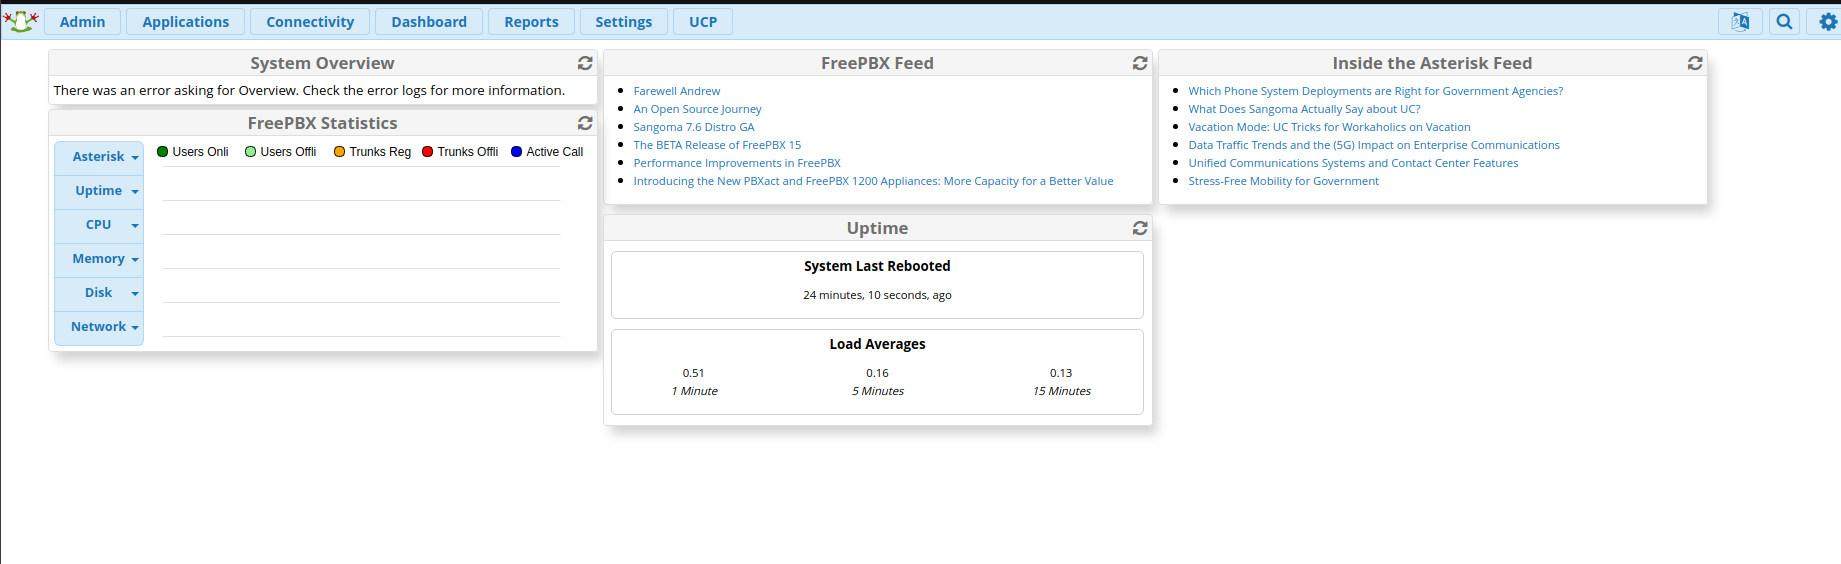Click the Load Averages heading
Image resolution: width=1841 pixels, height=564 pixels.
pyautogui.click(x=877, y=344)
